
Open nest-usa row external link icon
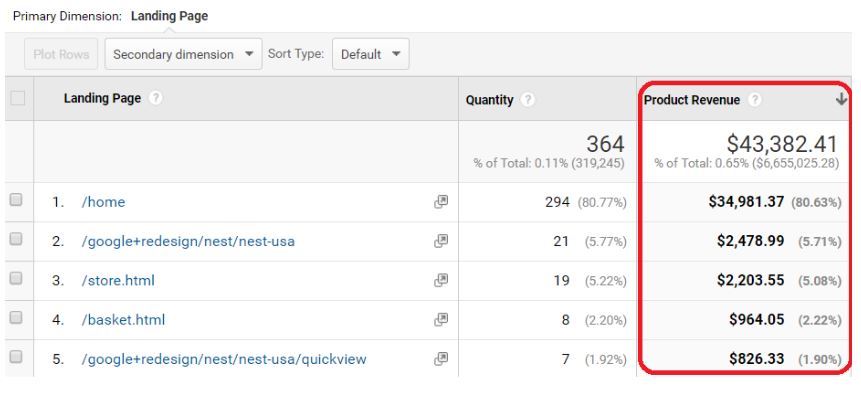pyautogui.click(x=440, y=240)
